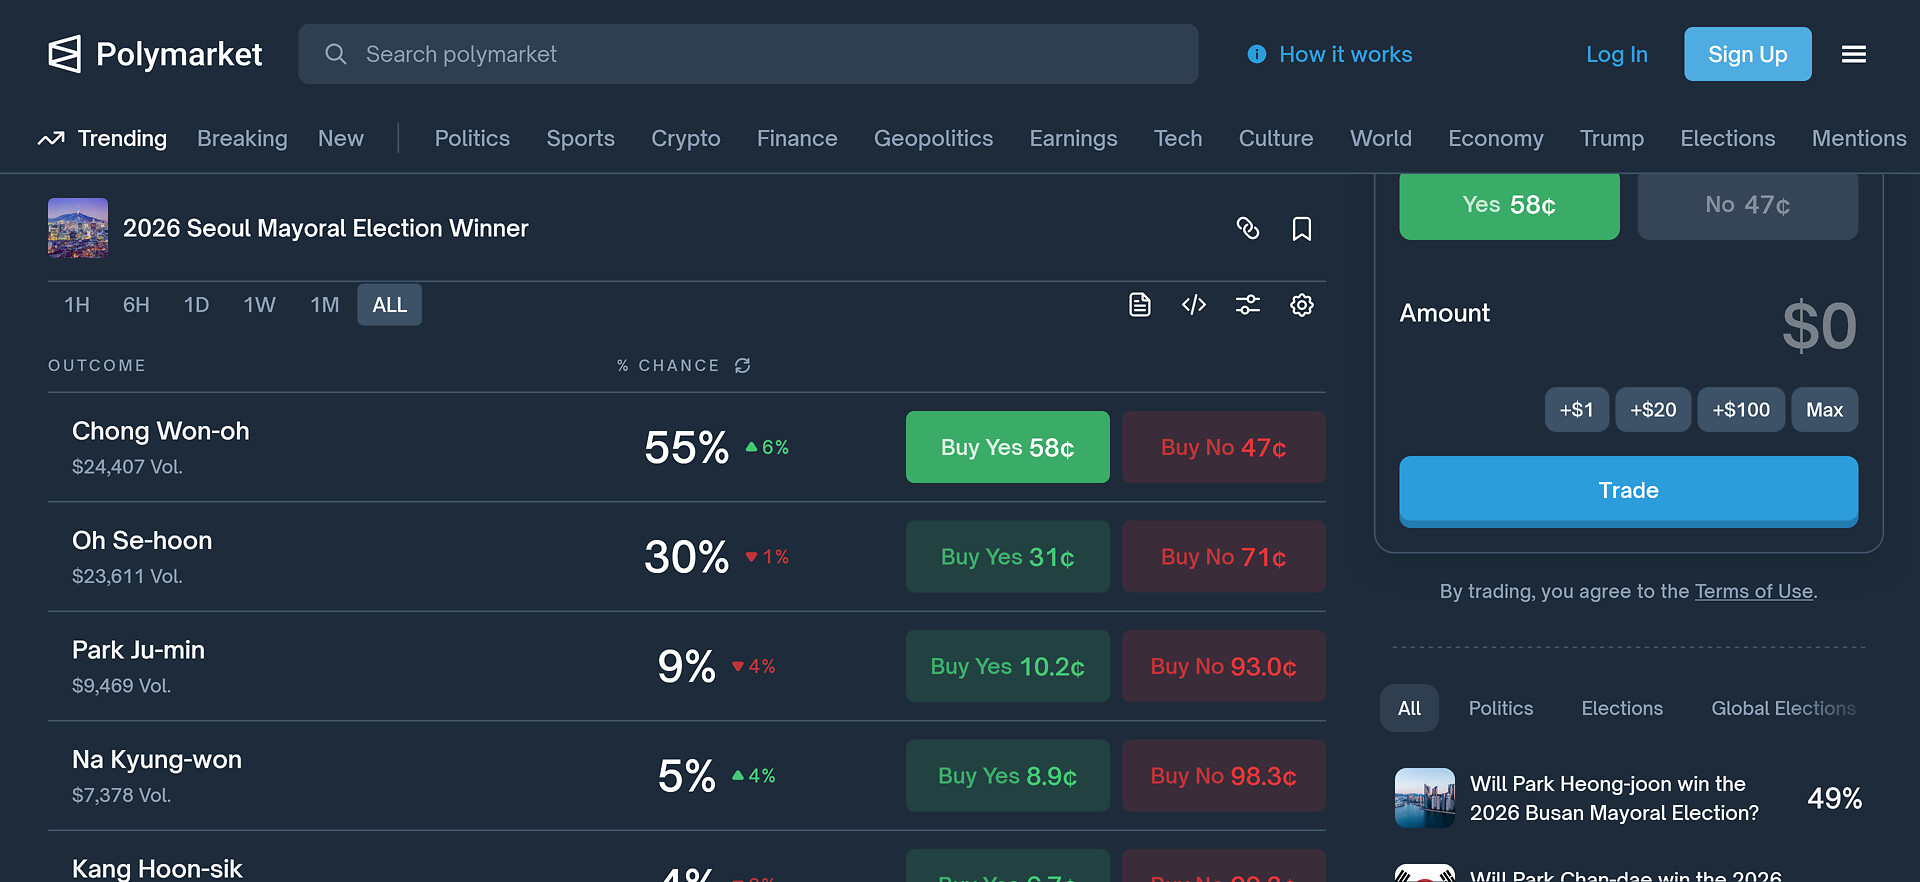Select the No 47¢ outcome toggle

point(1747,205)
